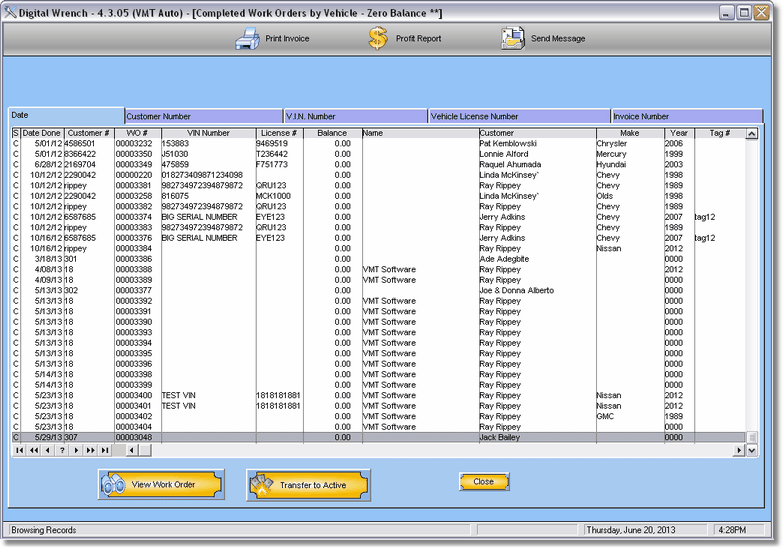Jump to last record navigation button

(x=104, y=450)
